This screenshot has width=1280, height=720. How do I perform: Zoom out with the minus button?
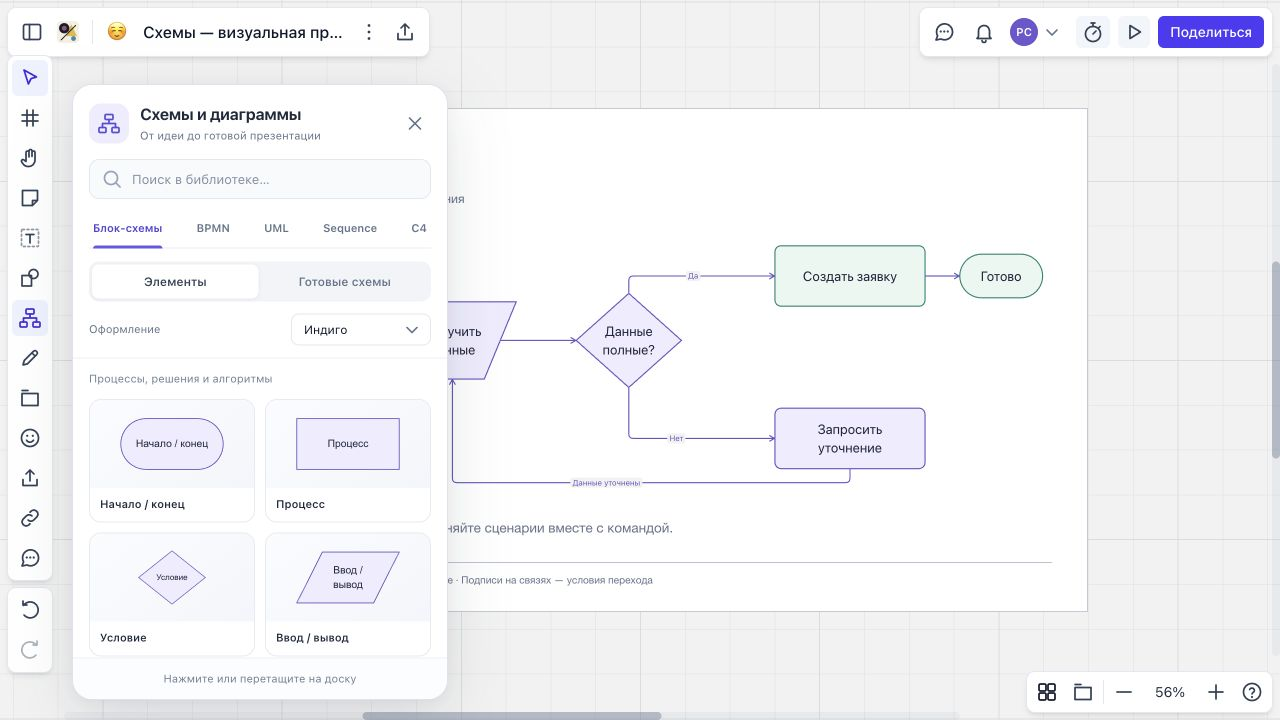[x=1124, y=692]
